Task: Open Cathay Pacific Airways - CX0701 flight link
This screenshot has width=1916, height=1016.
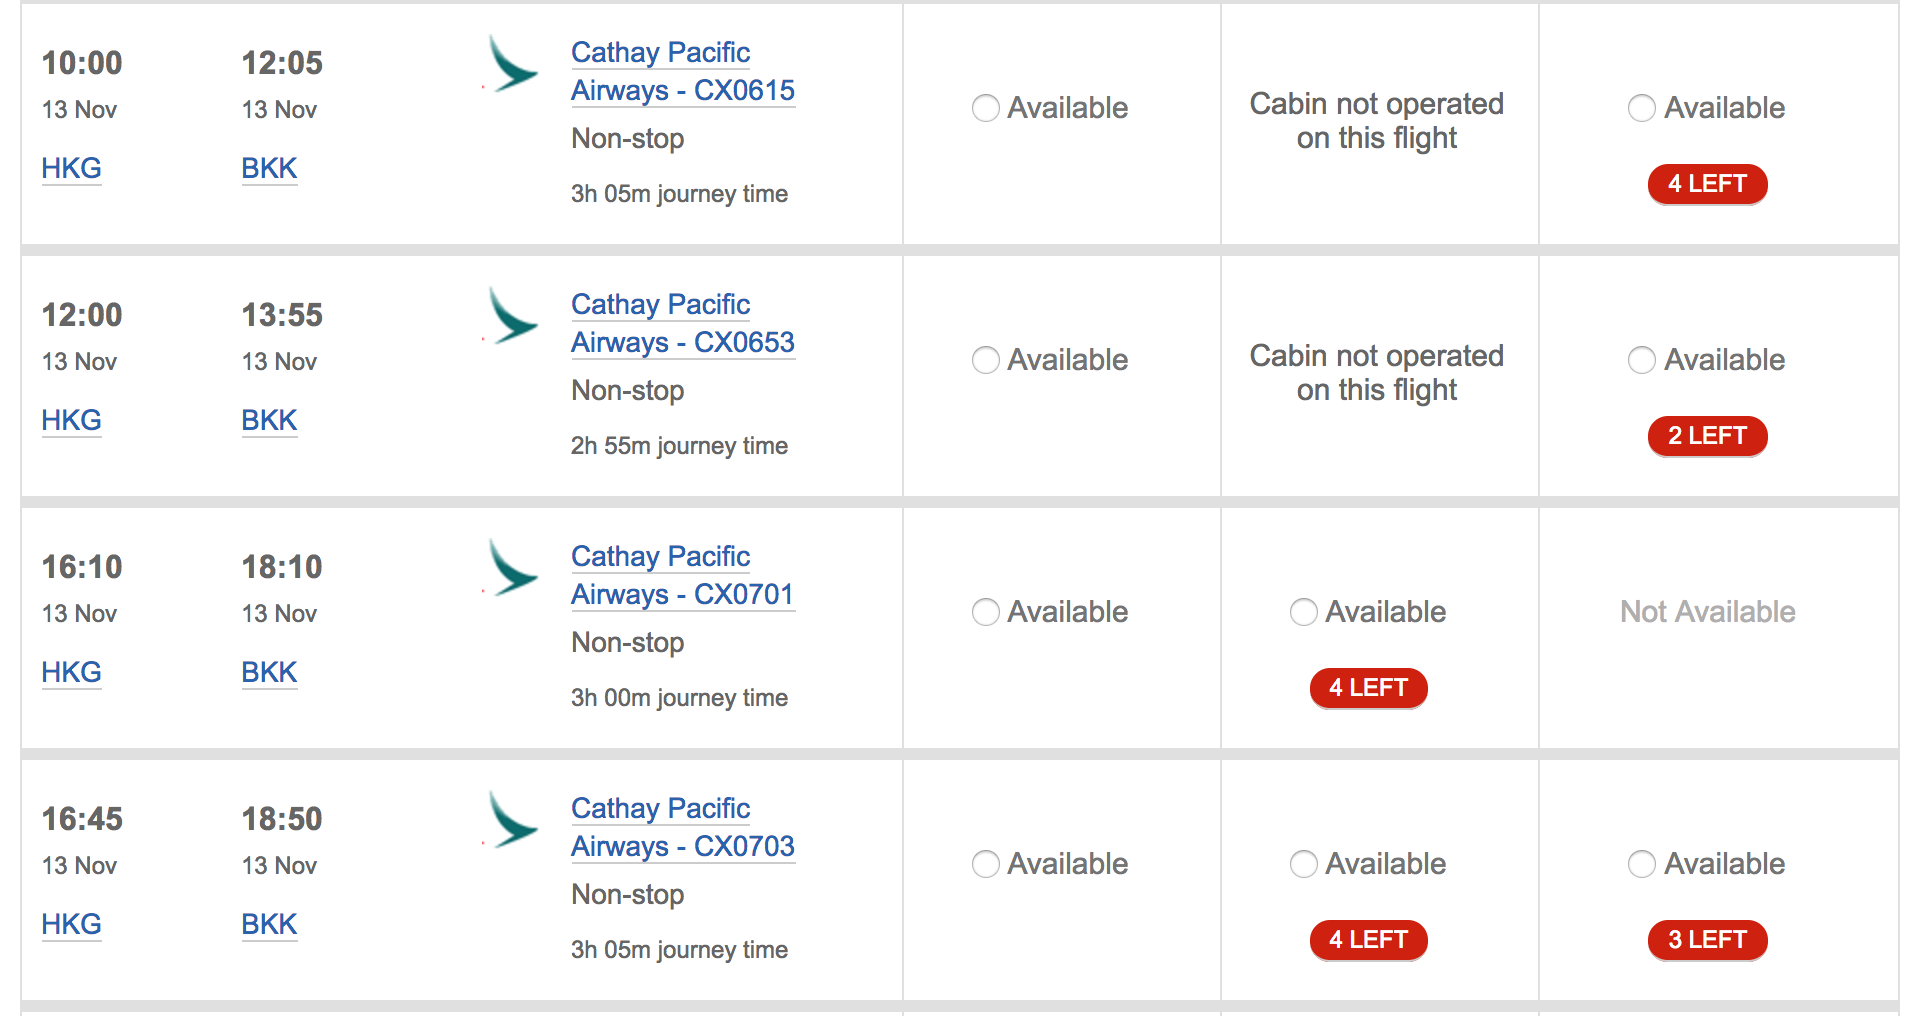Action: pos(683,575)
